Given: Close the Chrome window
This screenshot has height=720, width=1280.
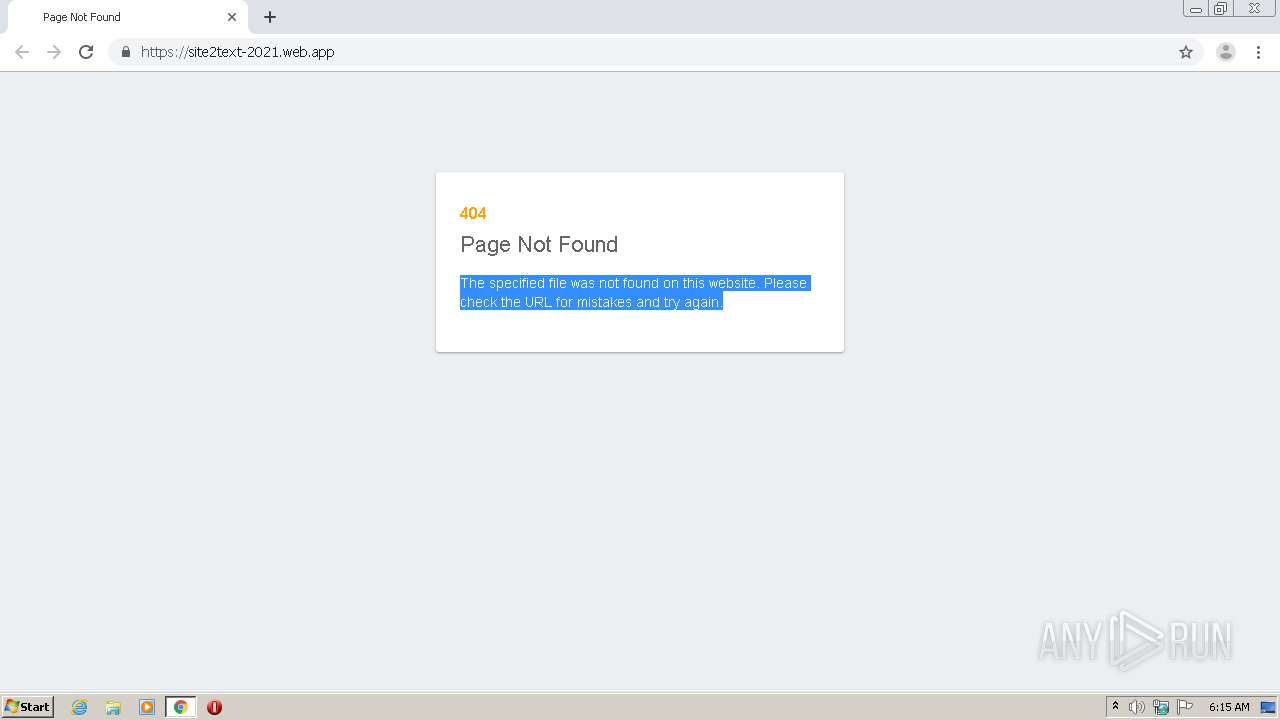Looking at the screenshot, I should click(1254, 9).
